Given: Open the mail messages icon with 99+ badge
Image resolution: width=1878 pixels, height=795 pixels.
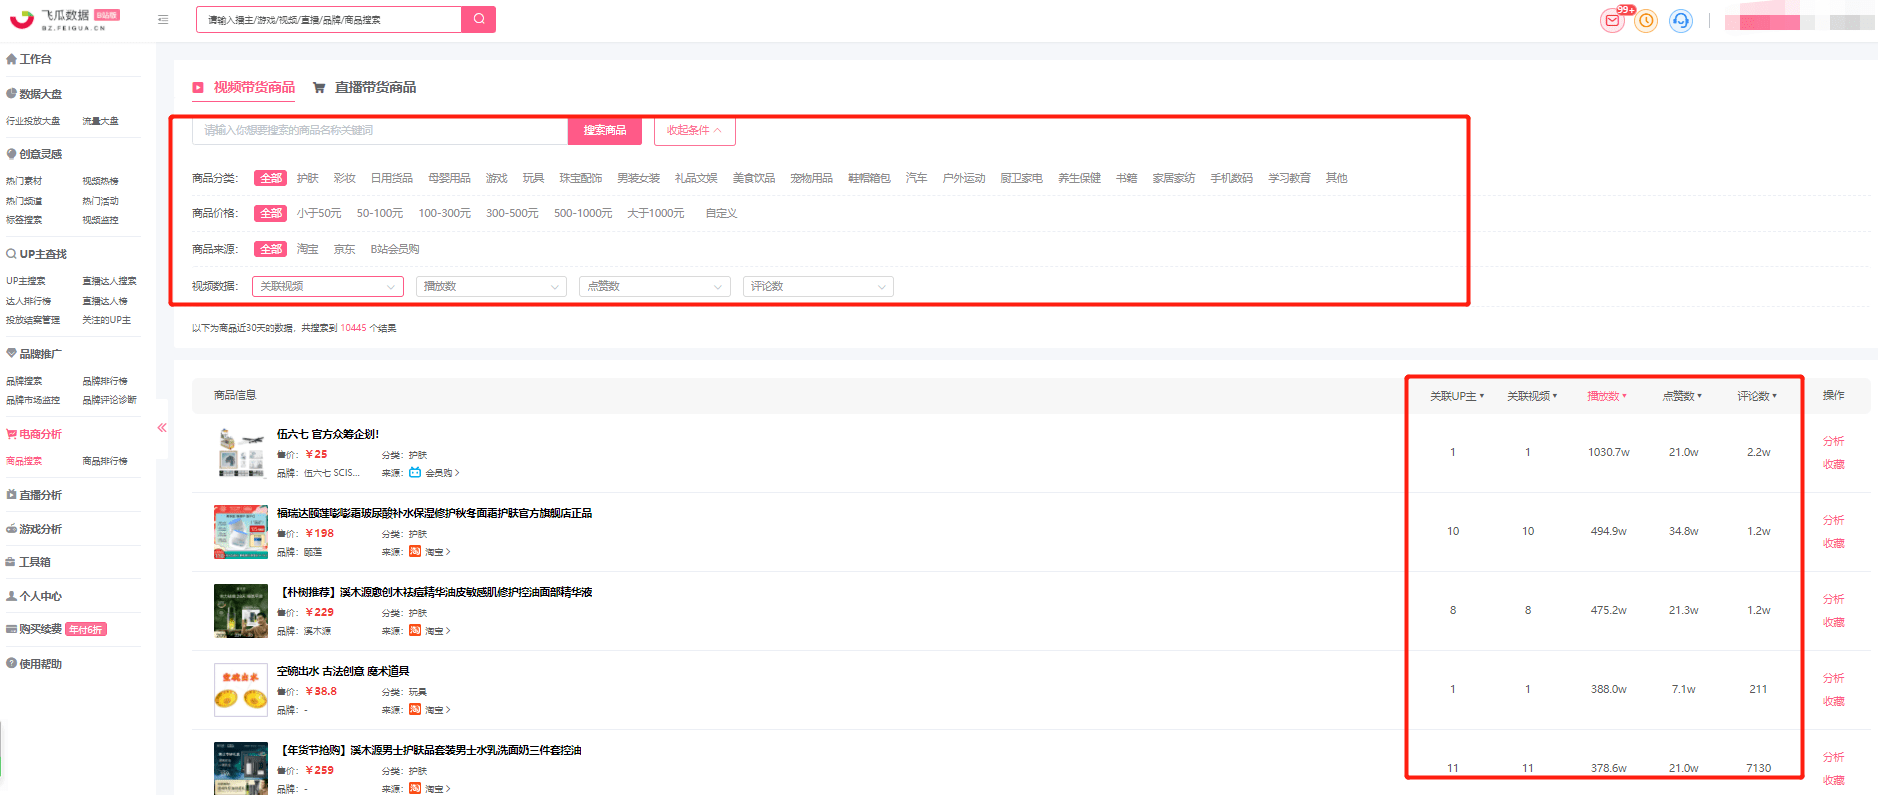Looking at the screenshot, I should tap(1612, 20).
